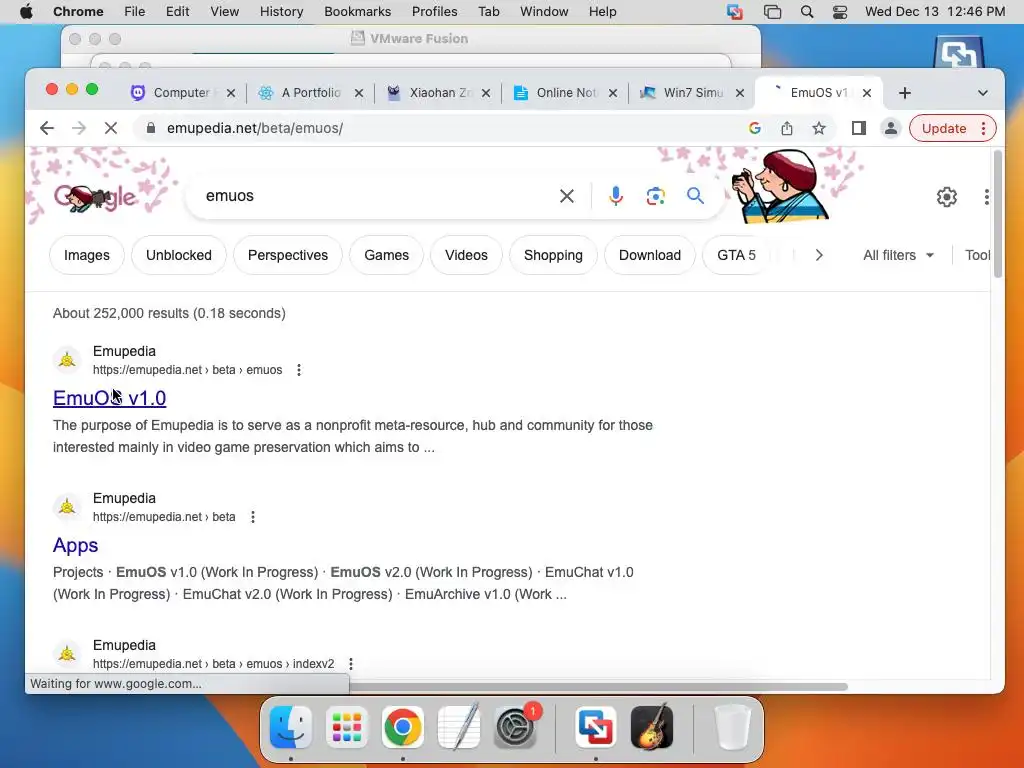This screenshot has width=1024, height=768.
Task: Click the VMware Fusion window title
Action: point(419,39)
